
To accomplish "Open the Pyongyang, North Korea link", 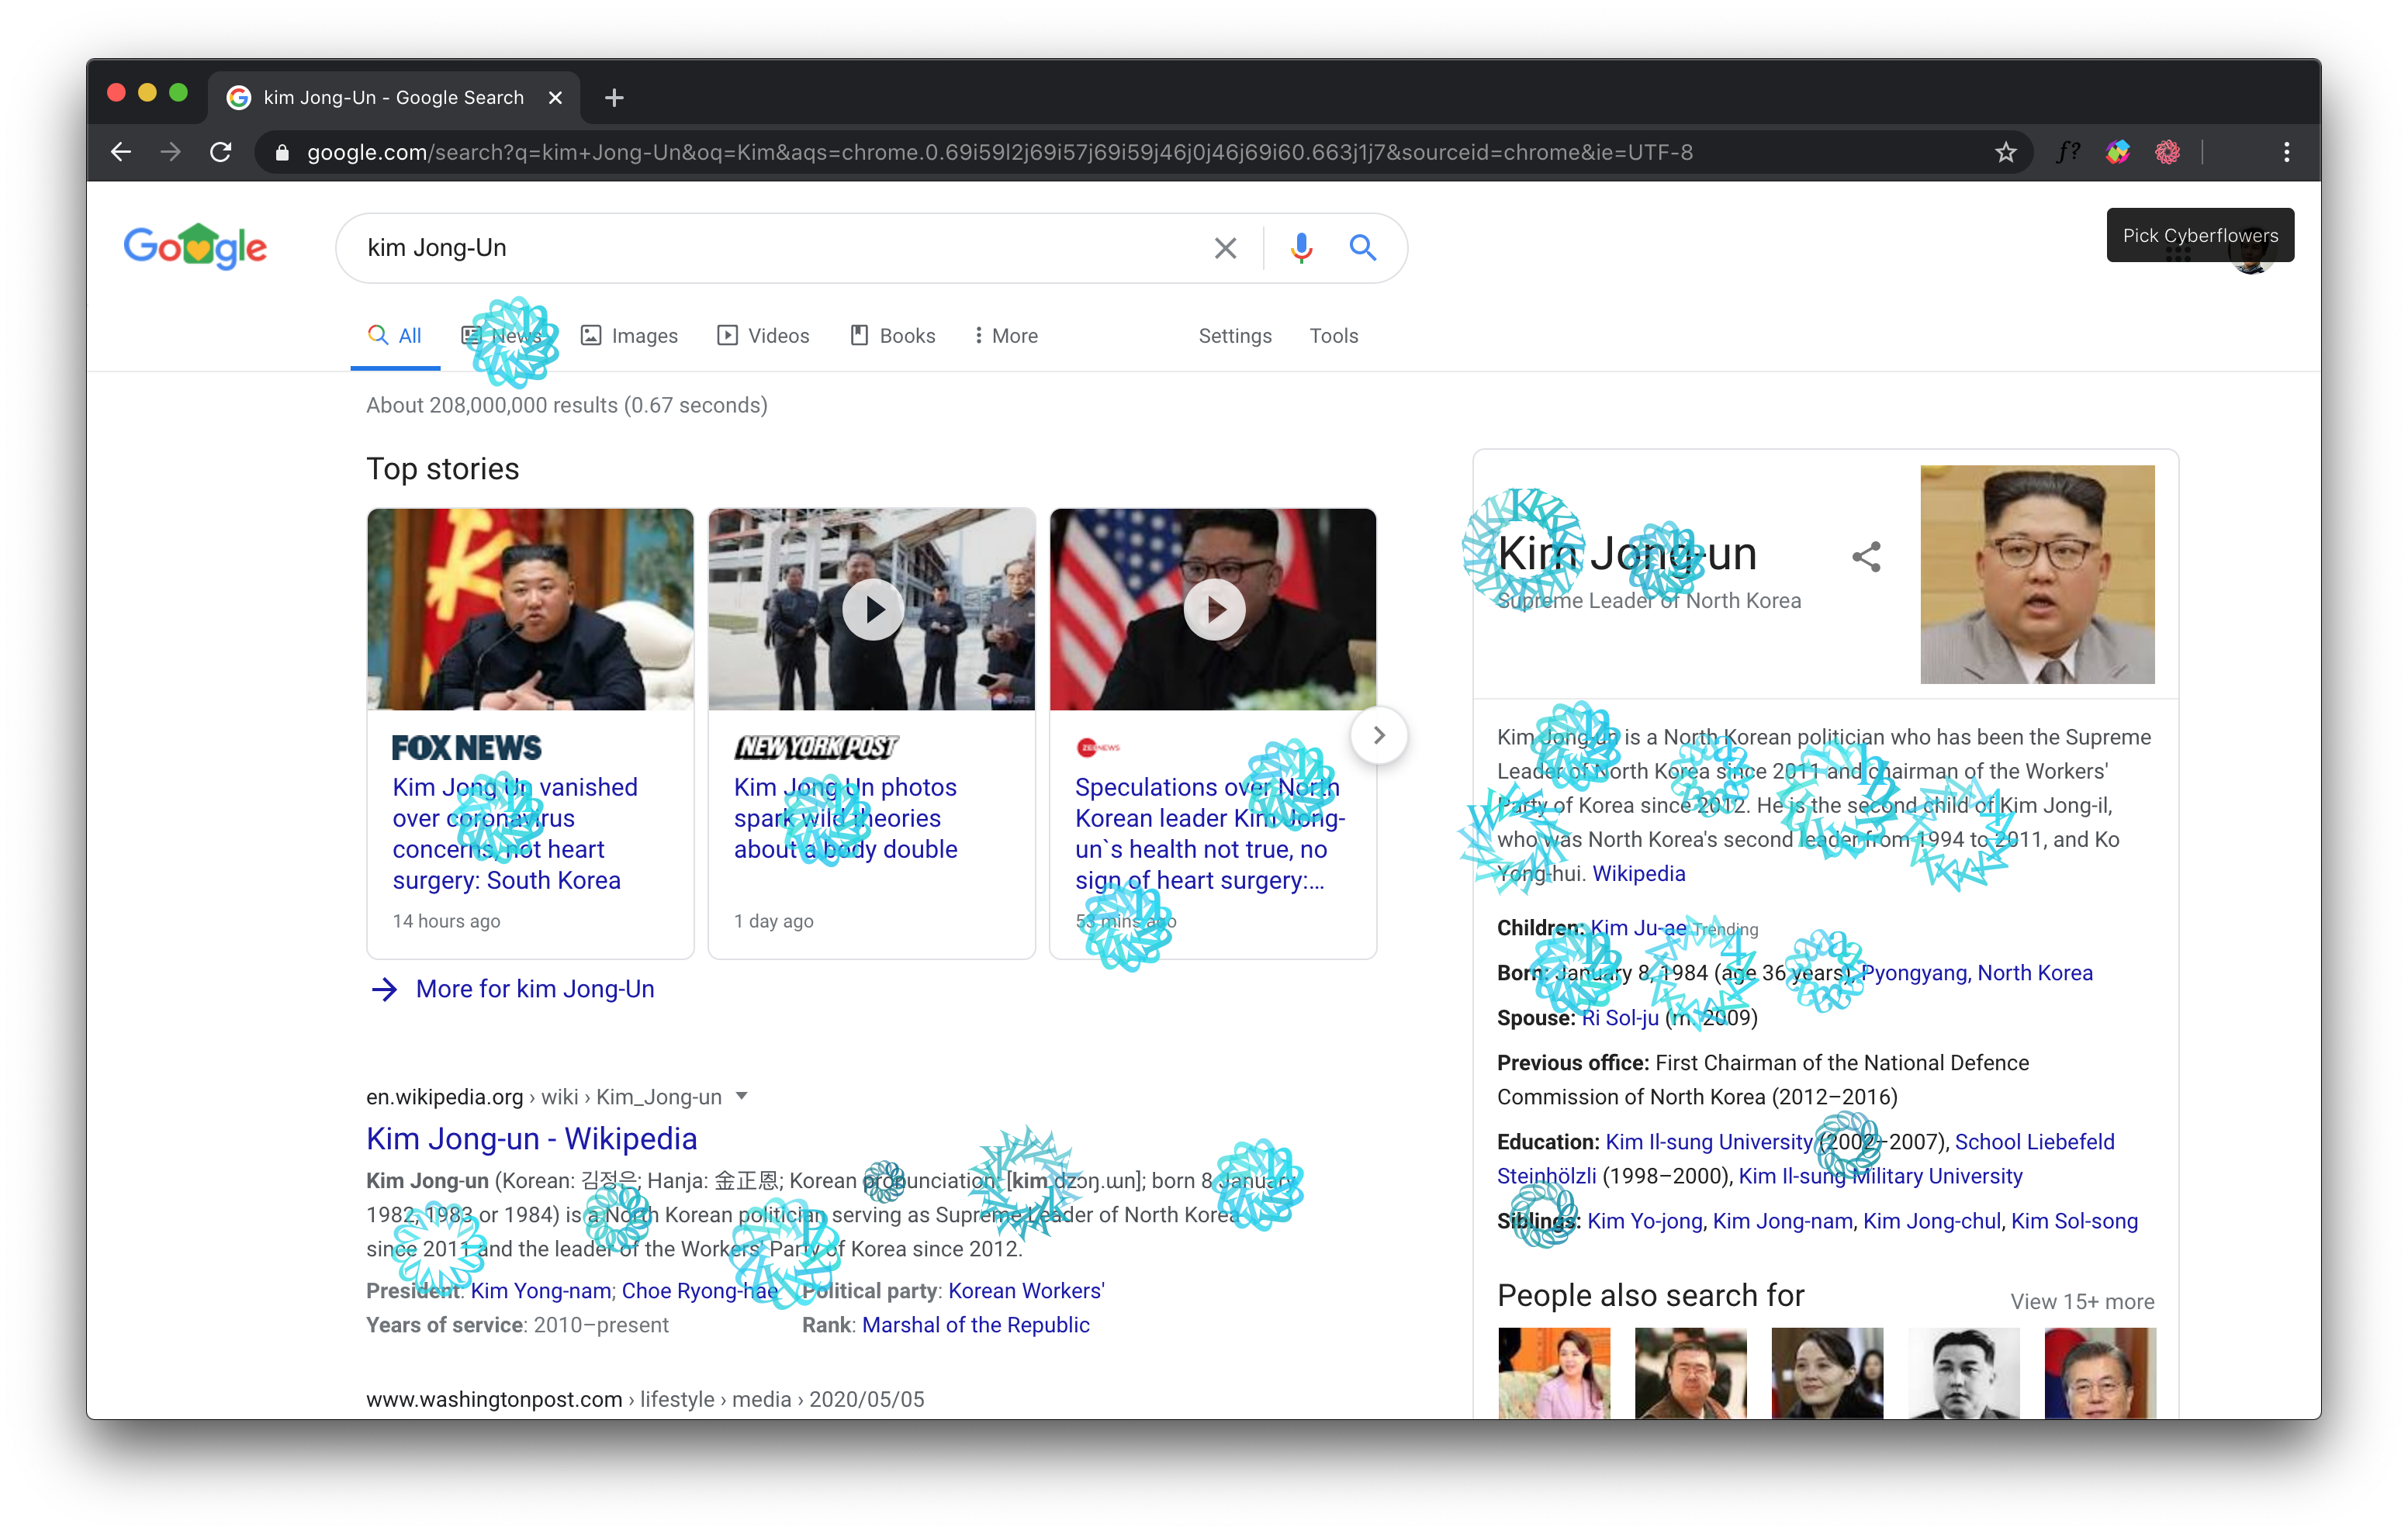I will click(x=1976, y=972).
